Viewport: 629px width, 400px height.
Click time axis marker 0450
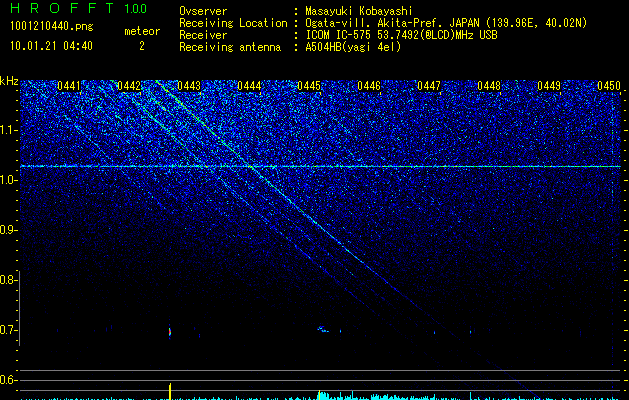(609, 86)
